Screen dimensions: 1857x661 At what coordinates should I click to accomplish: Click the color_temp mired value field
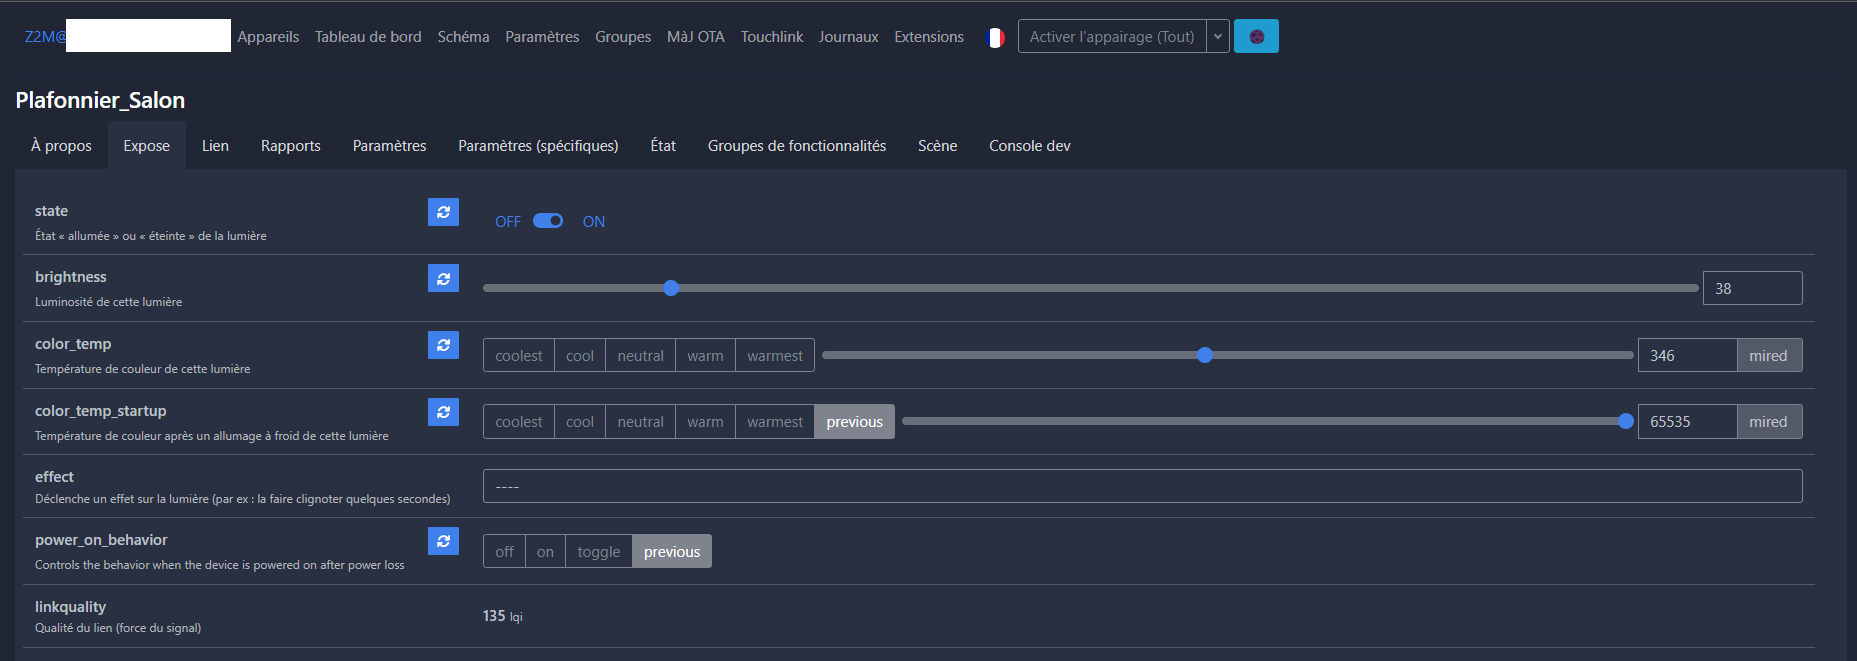coord(1687,355)
